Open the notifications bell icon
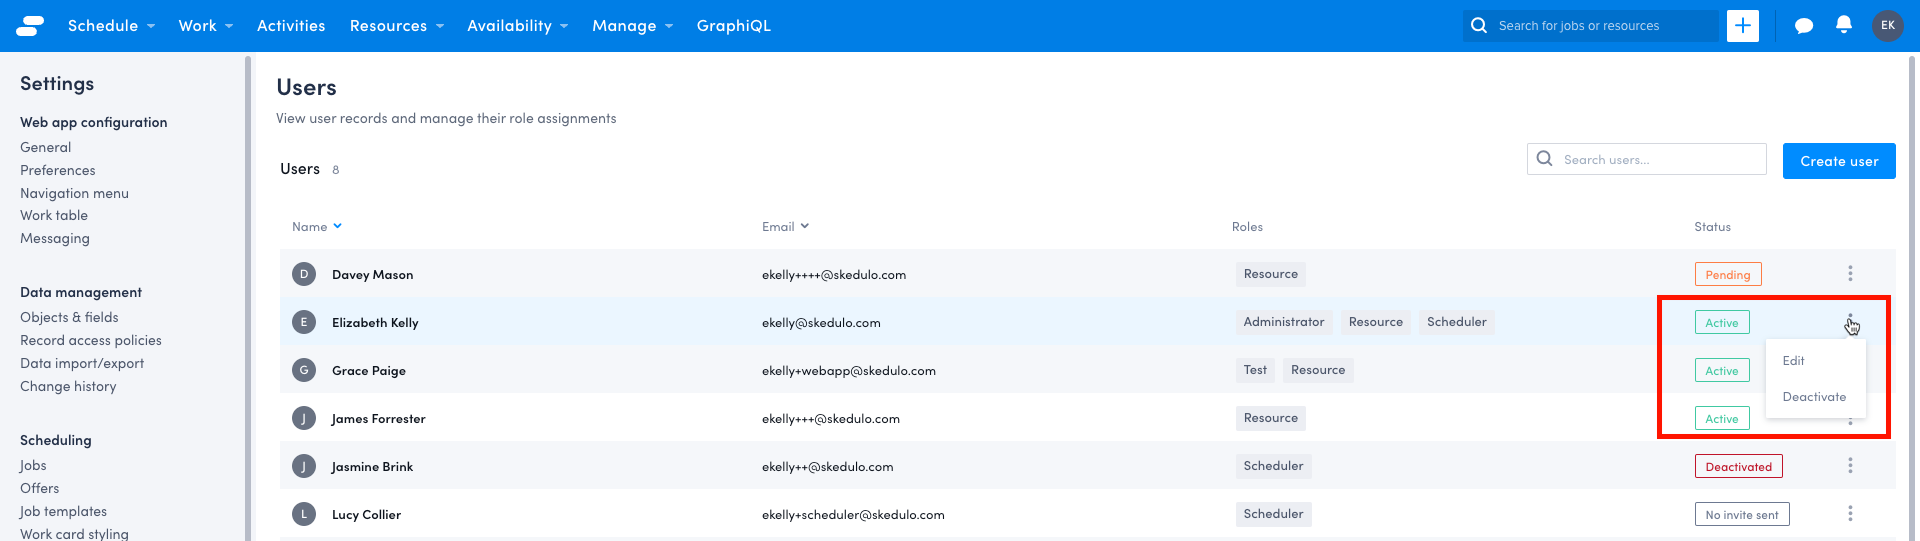1920x541 pixels. coord(1844,25)
